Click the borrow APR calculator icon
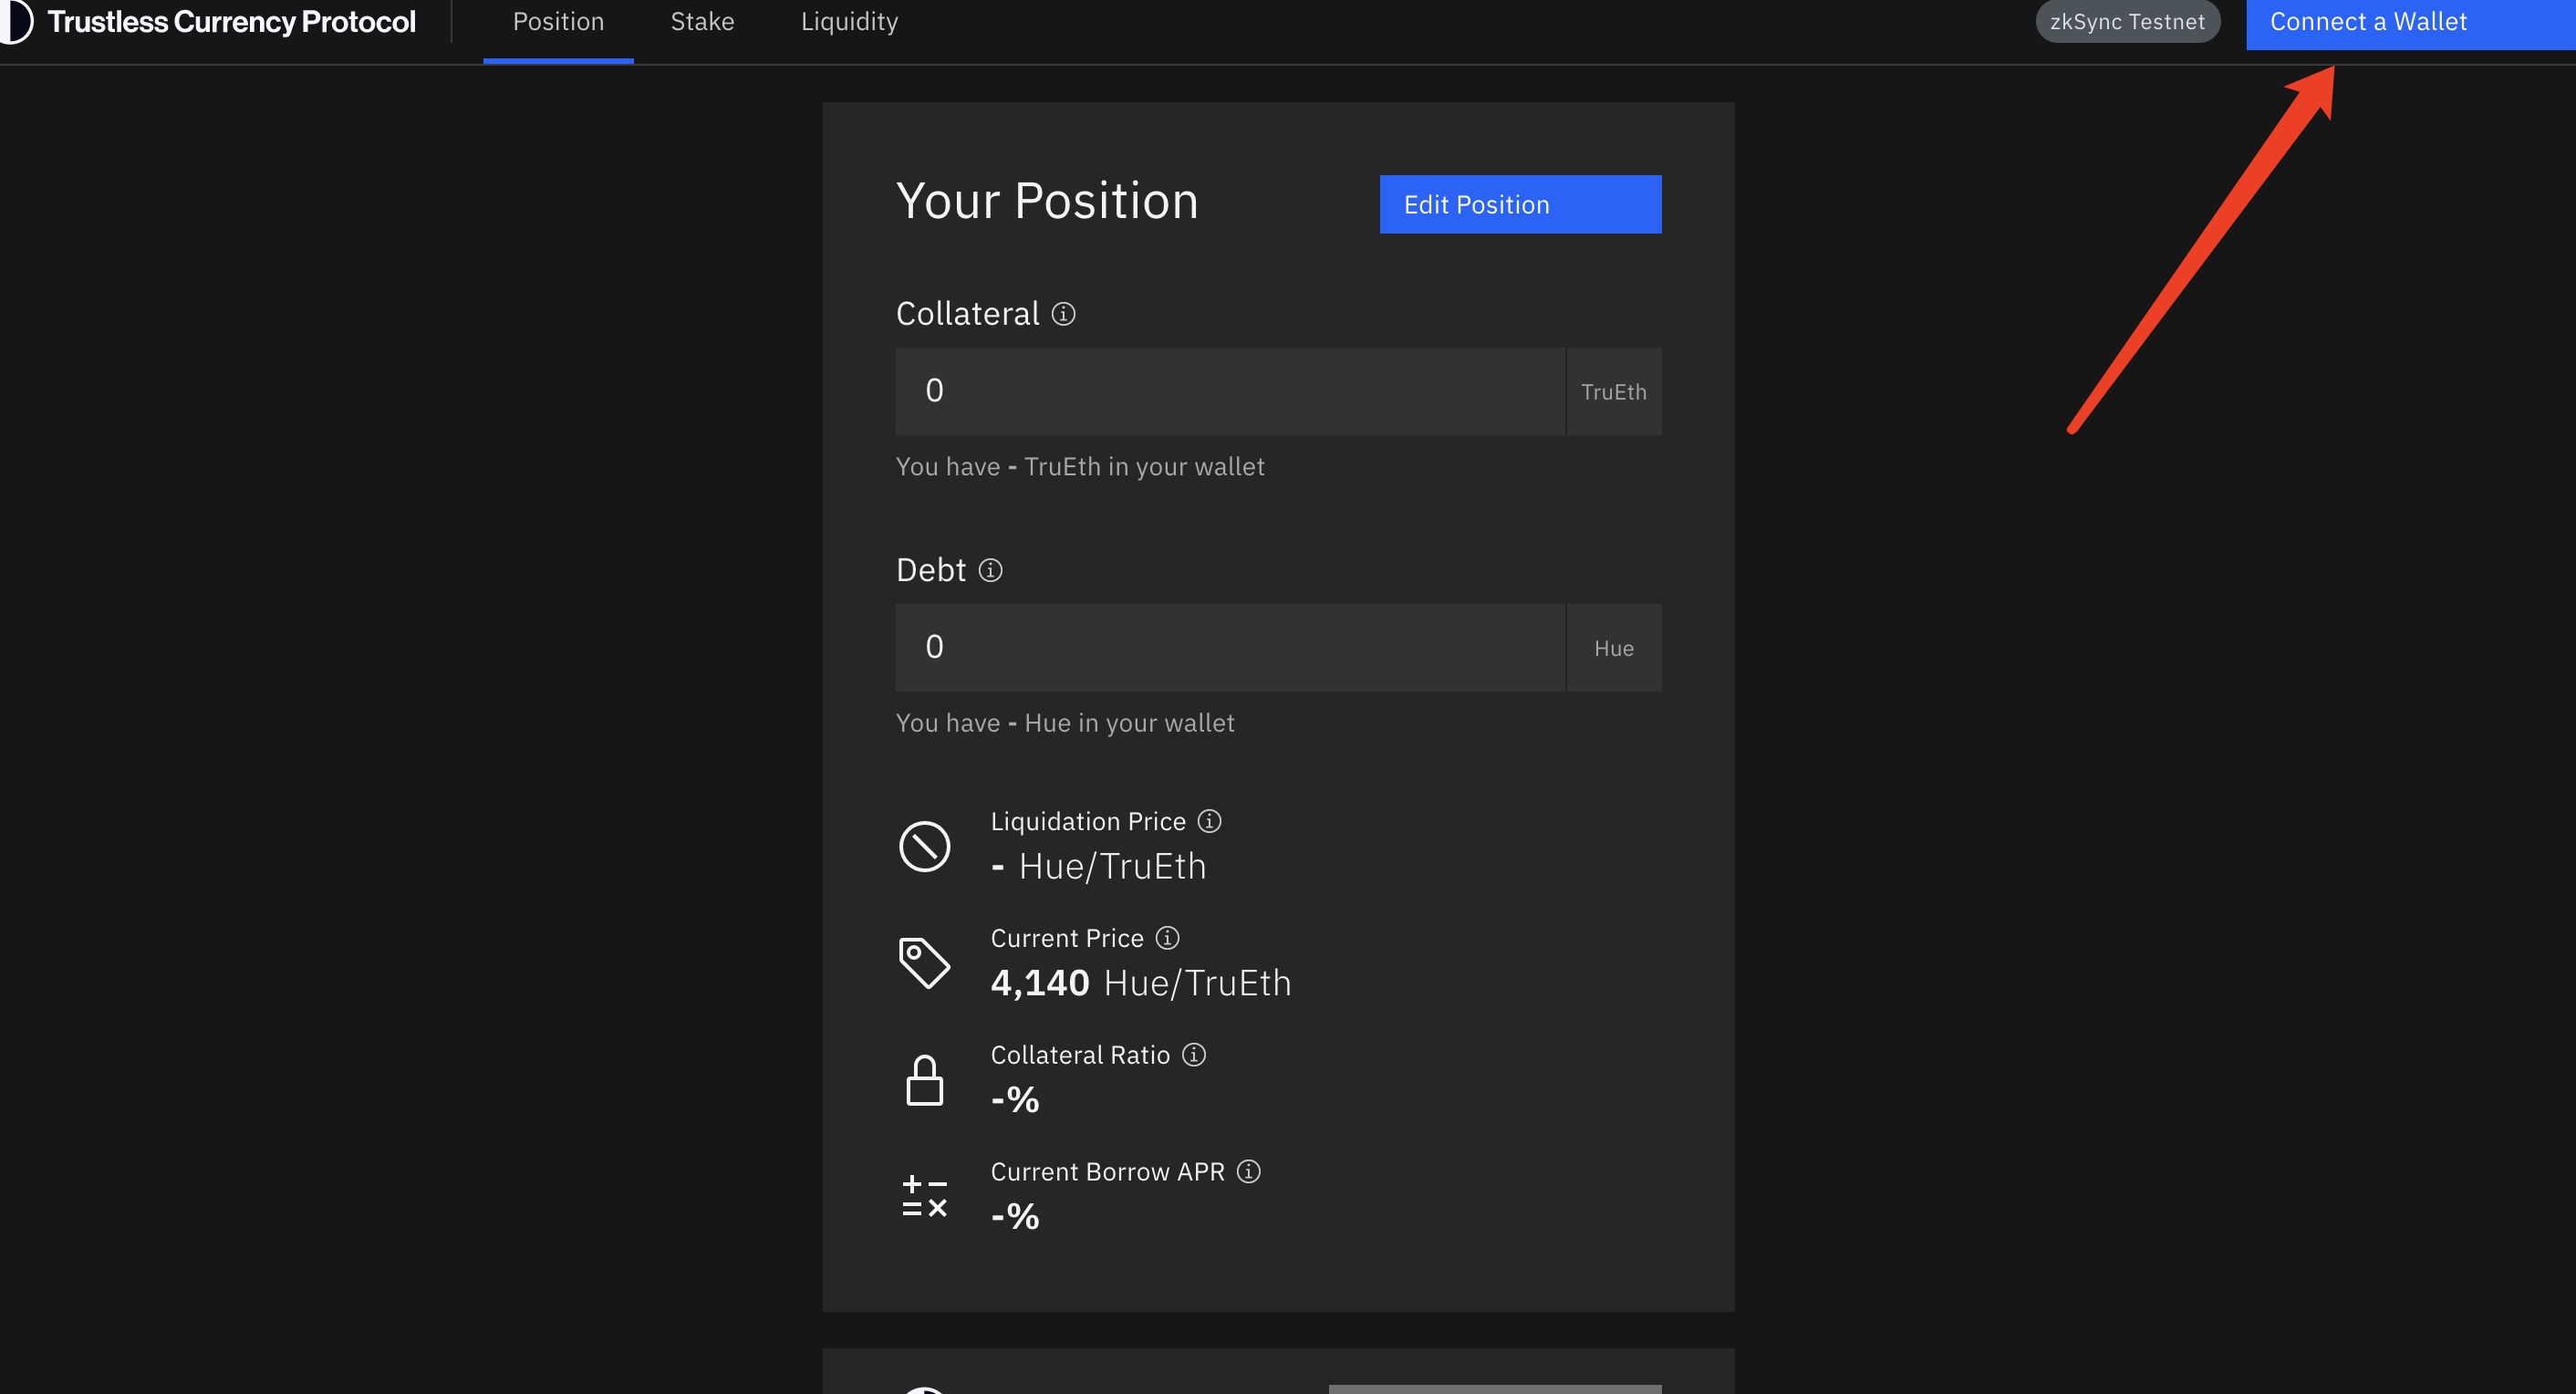Image resolution: width=2576 pixels, height=1394 pixels. 924,1196
